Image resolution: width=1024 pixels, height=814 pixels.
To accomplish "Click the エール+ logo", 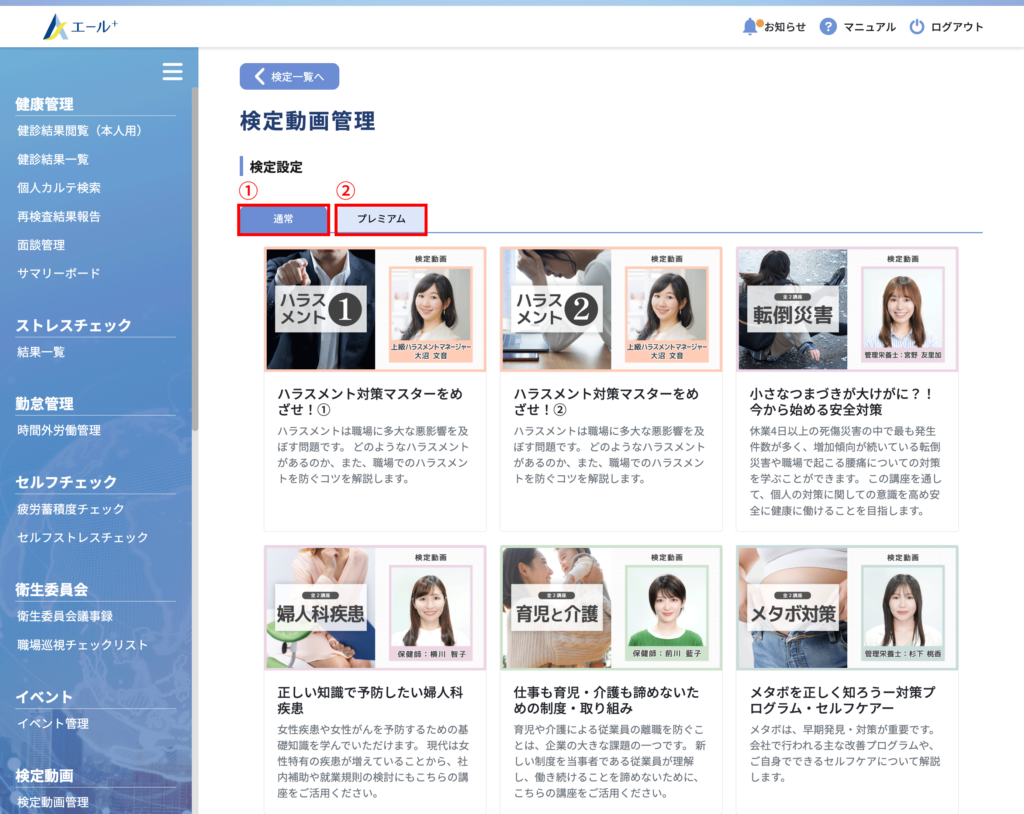I will pyautogui.click(x=80, y=27).
